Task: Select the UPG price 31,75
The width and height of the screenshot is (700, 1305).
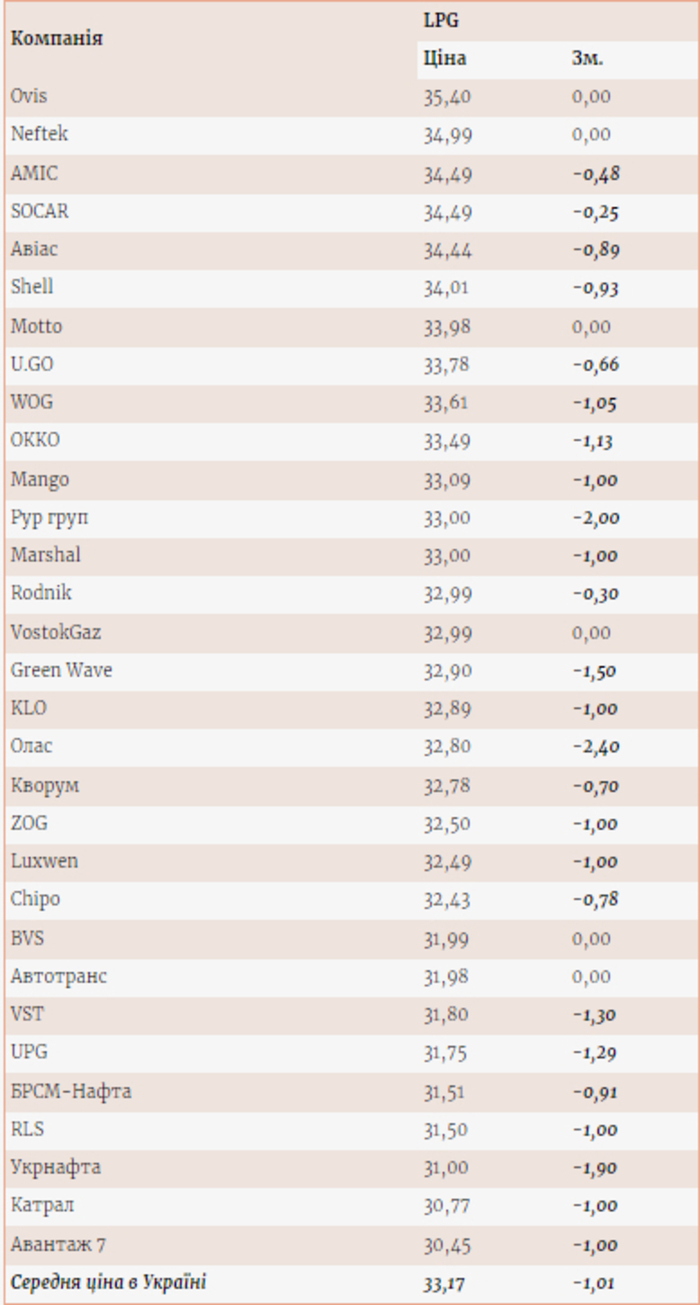Action: (x=446, y=1053)
